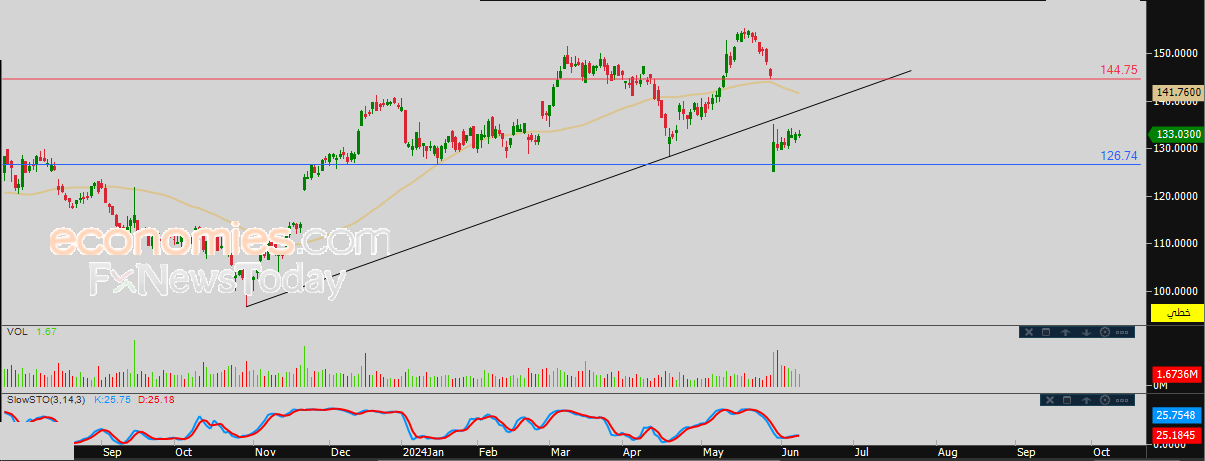Open VOL pane more options dots

(1122, 332)
